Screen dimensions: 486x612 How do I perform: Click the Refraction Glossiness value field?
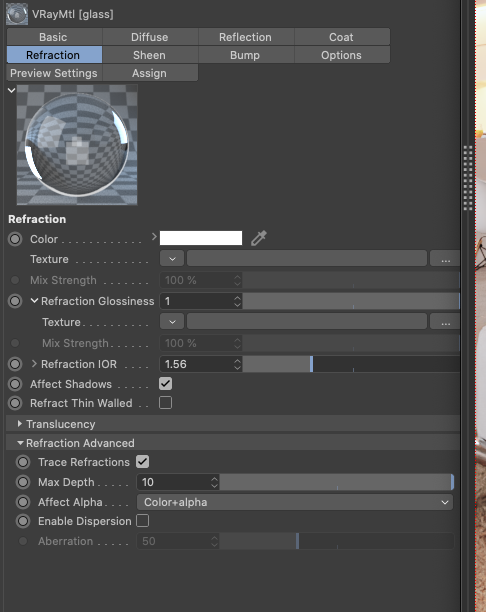(197, 301)
